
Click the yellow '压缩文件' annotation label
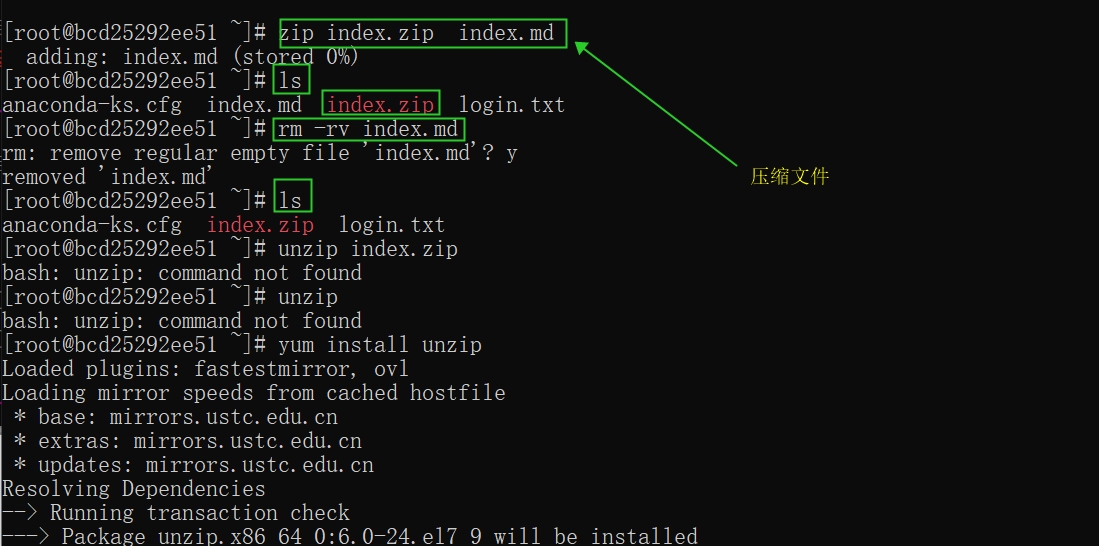[x=790, y=177]
